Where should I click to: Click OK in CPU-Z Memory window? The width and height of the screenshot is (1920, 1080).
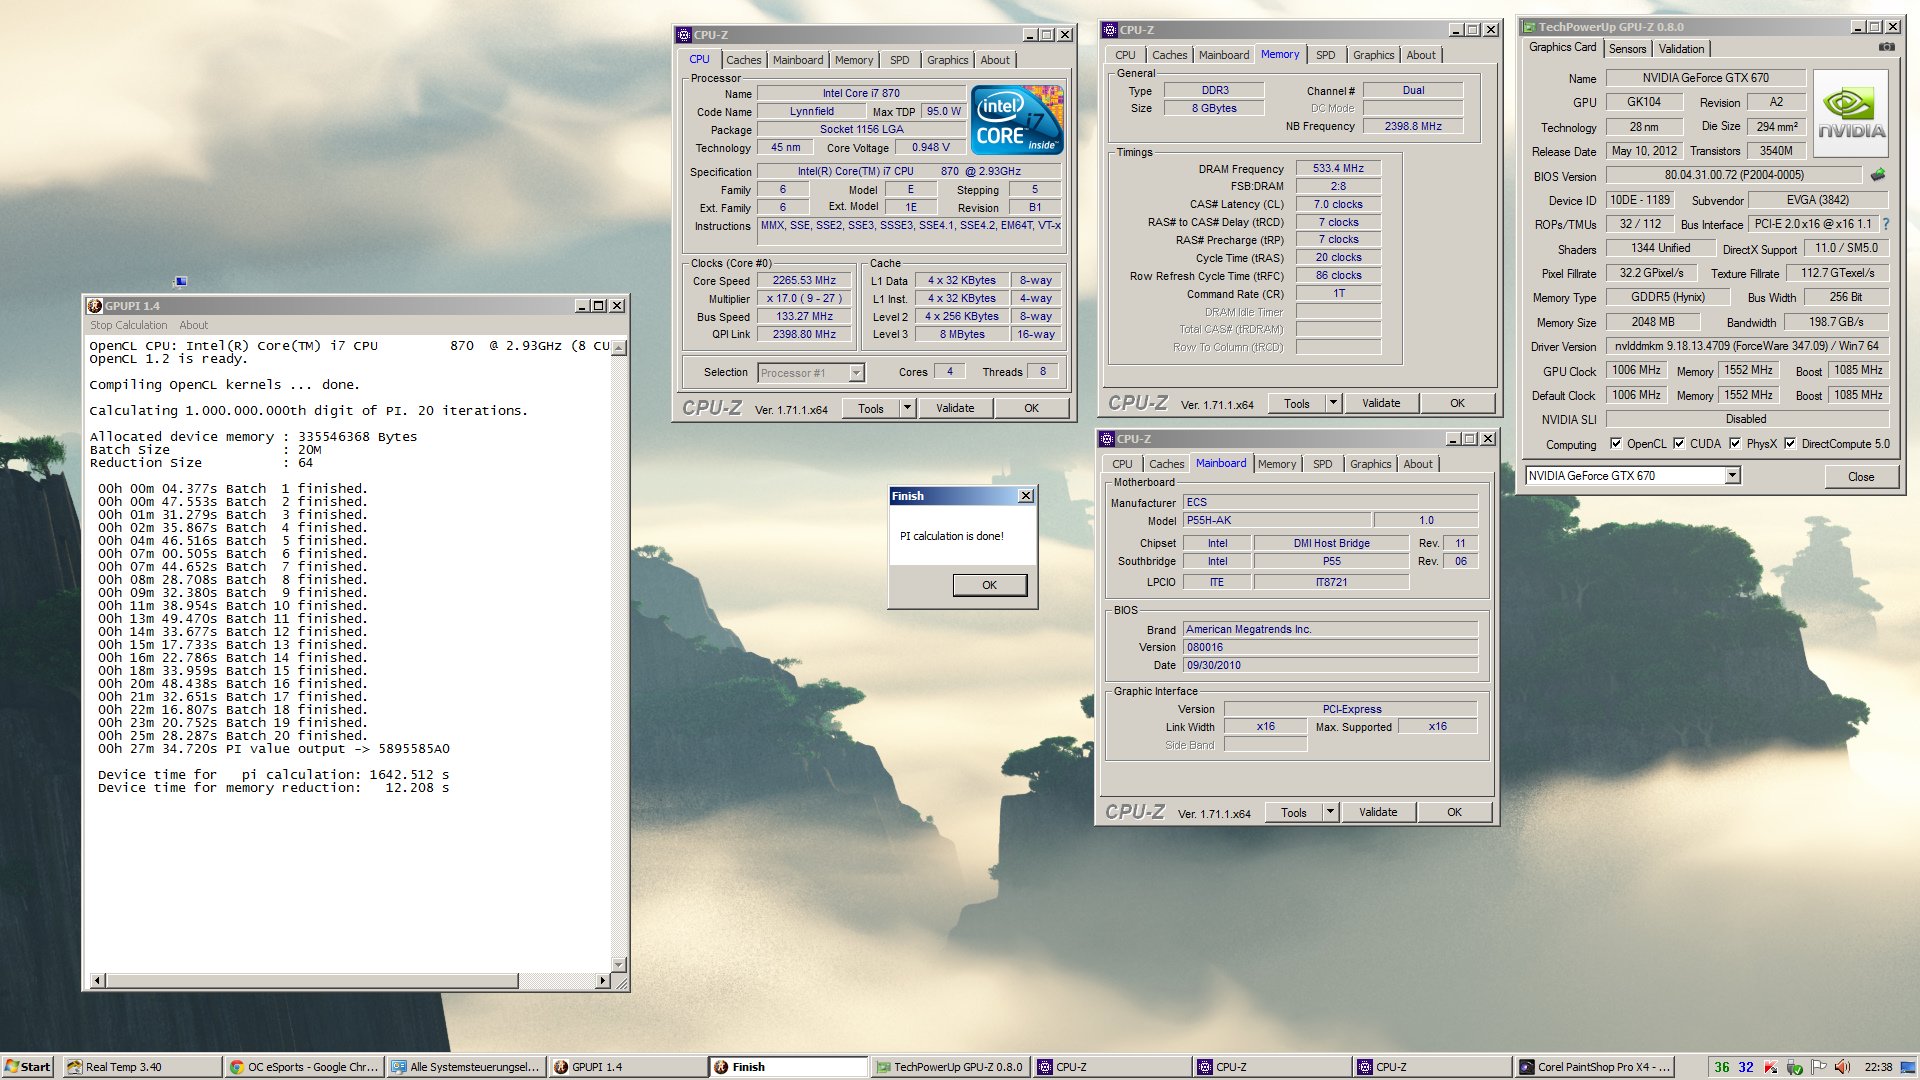coord(1457,403)
